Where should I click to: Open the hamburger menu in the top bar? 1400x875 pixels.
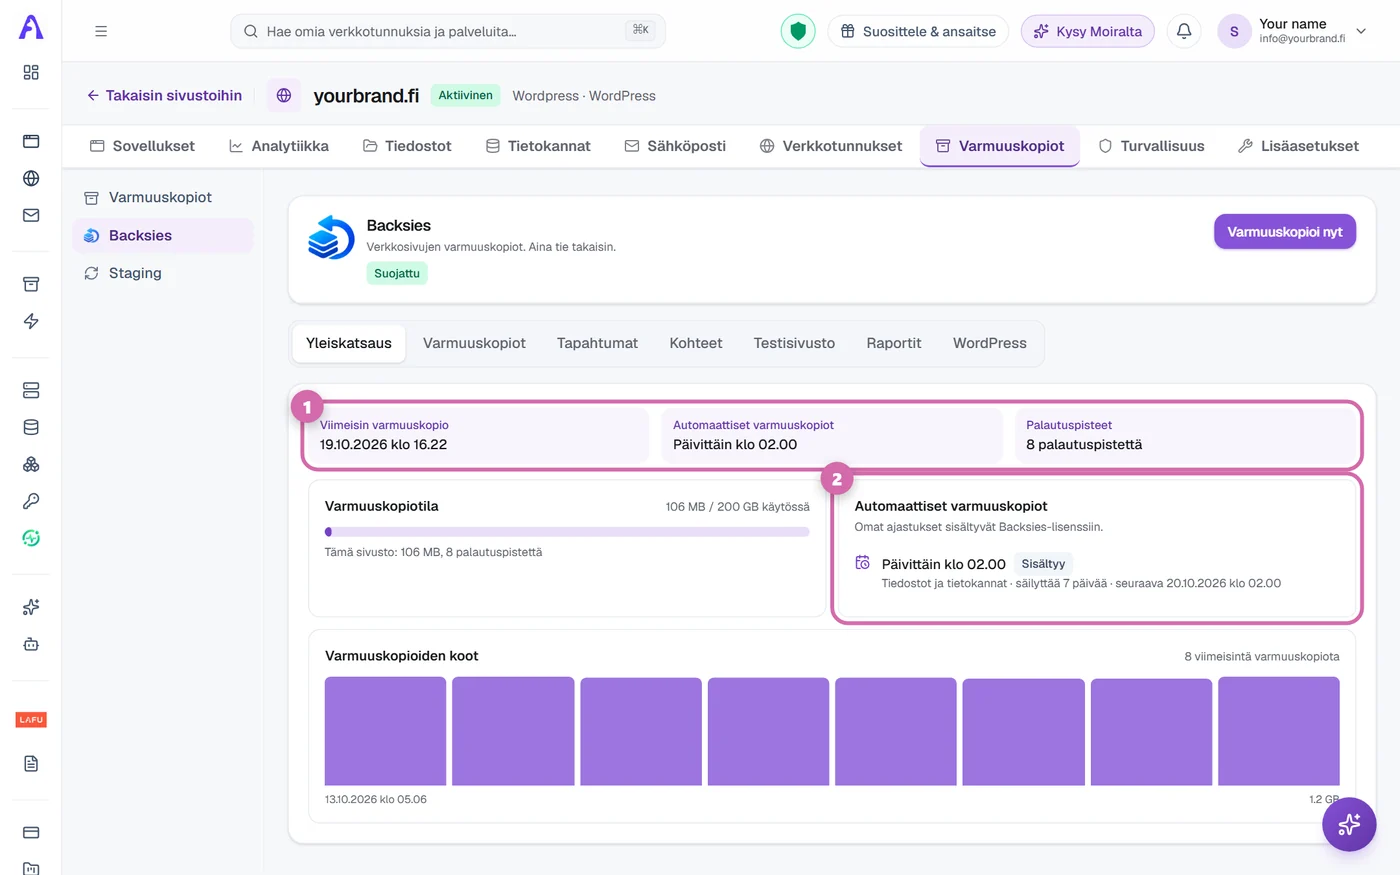click(x=101, y=31)
